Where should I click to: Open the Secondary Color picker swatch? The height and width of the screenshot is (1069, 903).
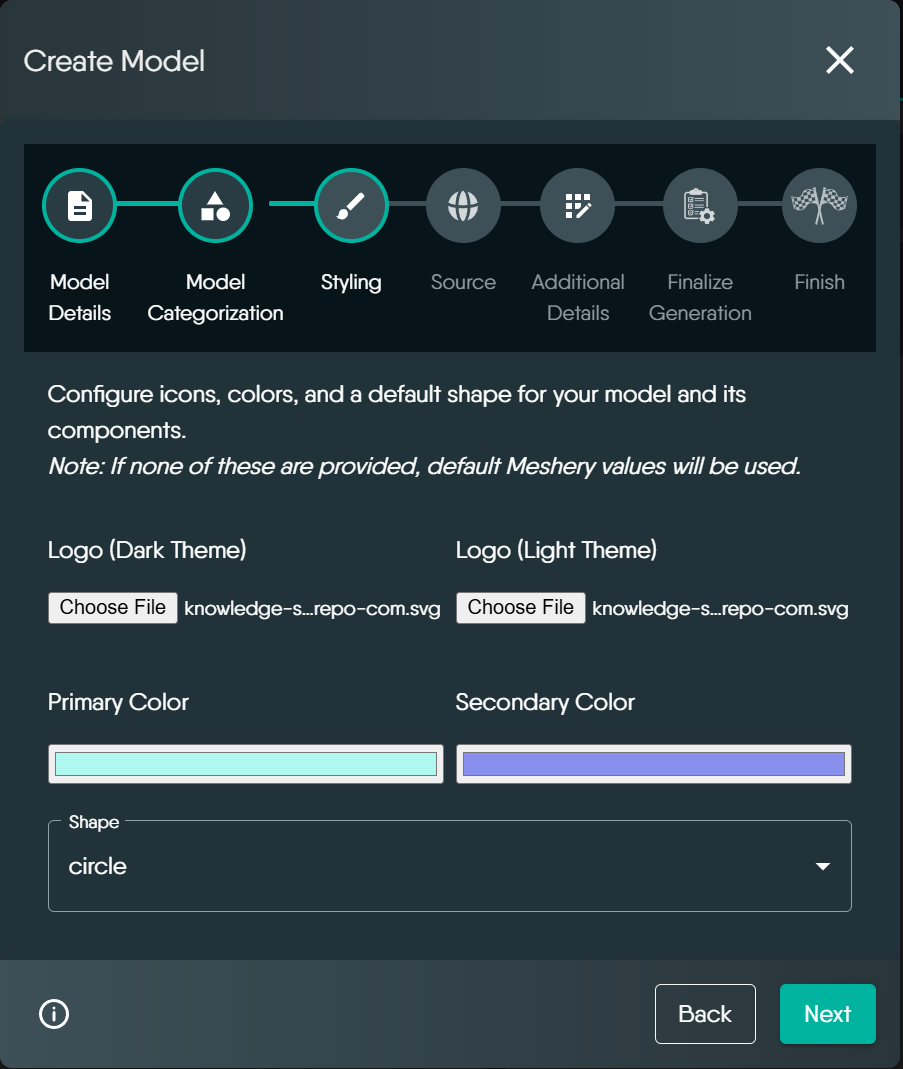(x=654, y=764)
